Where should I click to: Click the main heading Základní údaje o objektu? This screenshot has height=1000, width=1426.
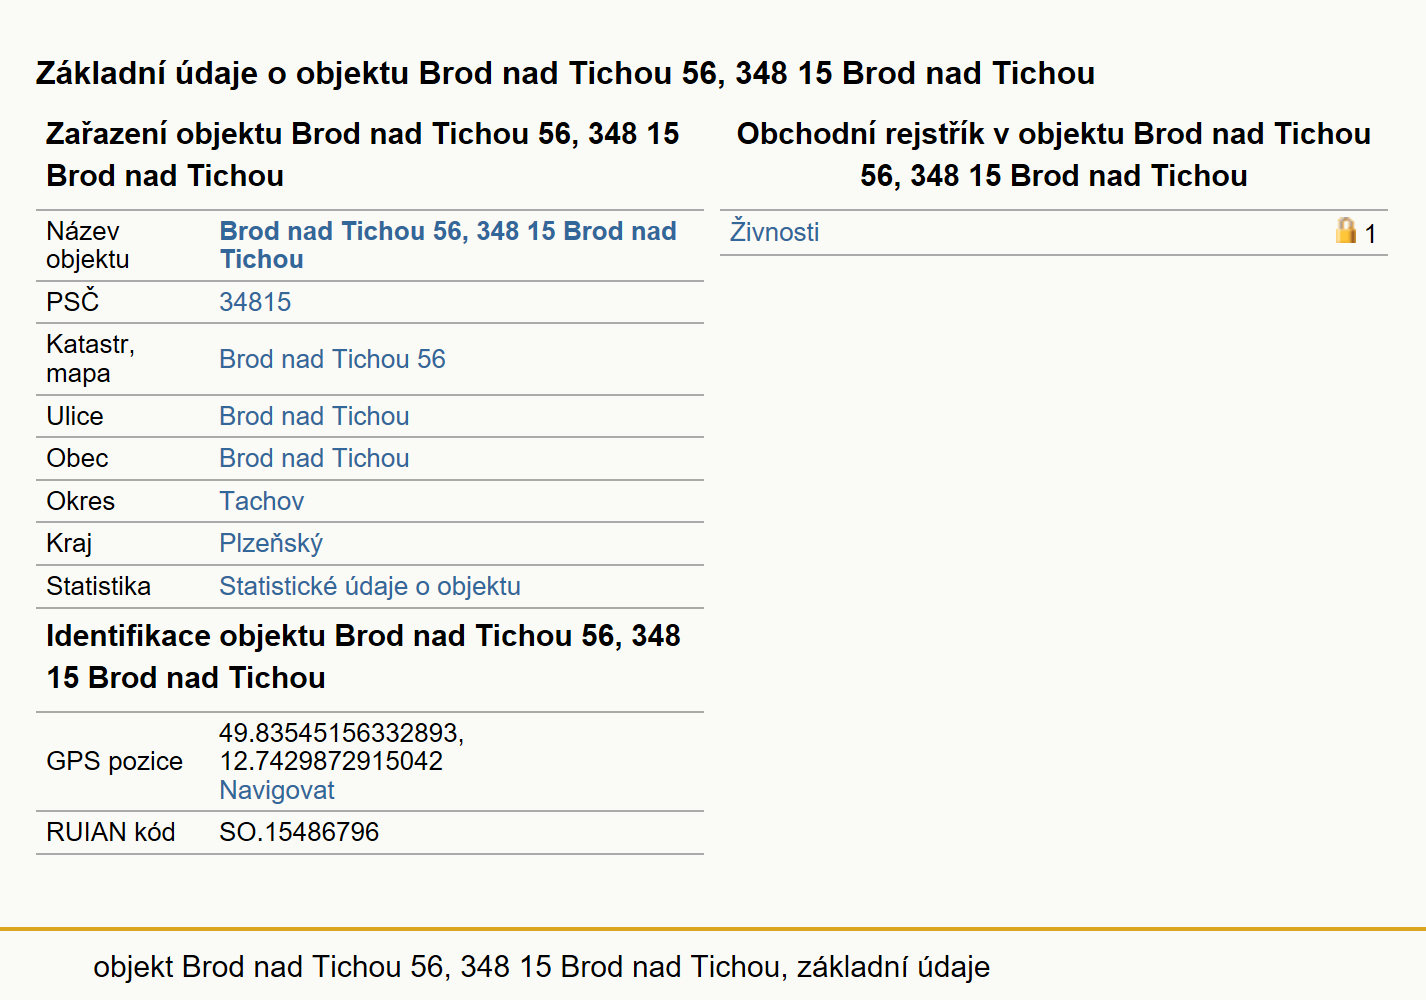(x=565, y=73)
